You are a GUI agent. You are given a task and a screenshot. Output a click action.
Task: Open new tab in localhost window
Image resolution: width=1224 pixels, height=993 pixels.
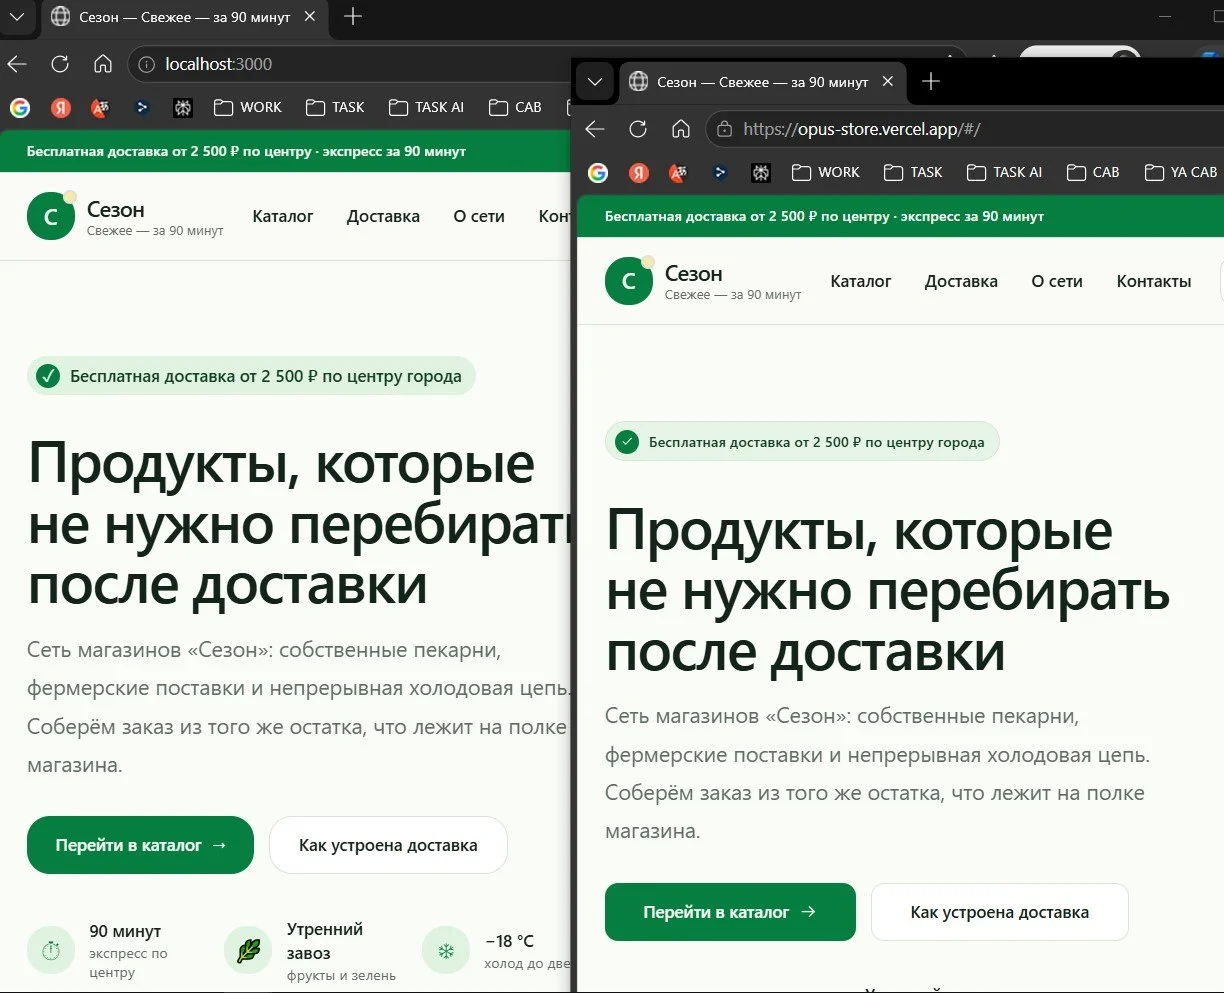(x=352, y=17)
